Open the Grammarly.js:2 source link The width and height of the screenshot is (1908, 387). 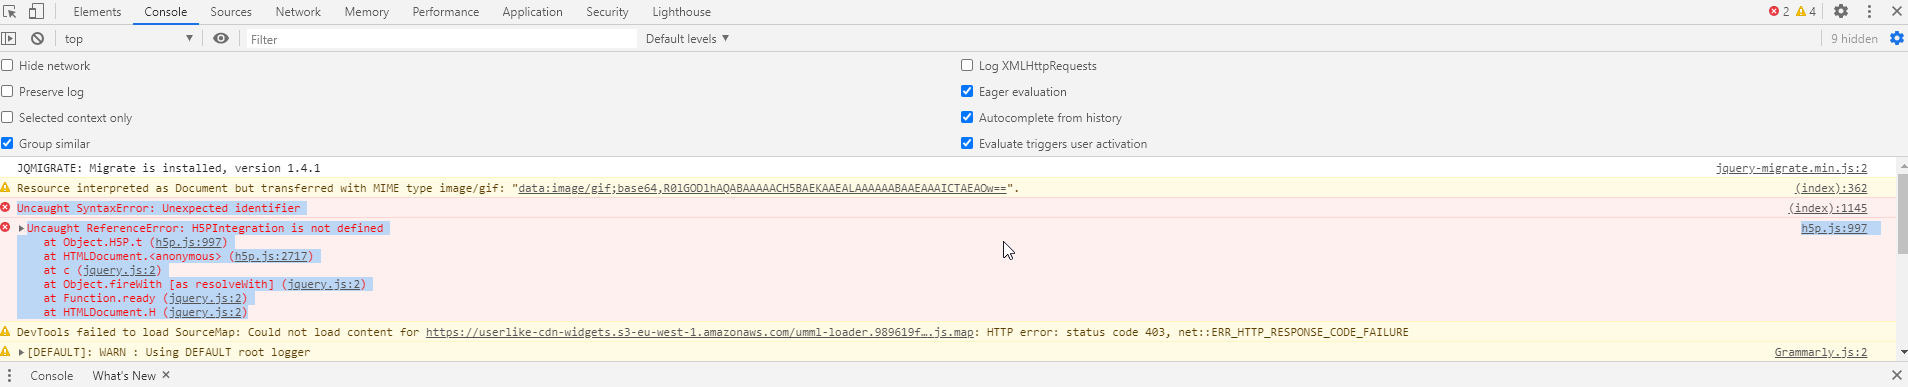click(x=1821, y=352)
